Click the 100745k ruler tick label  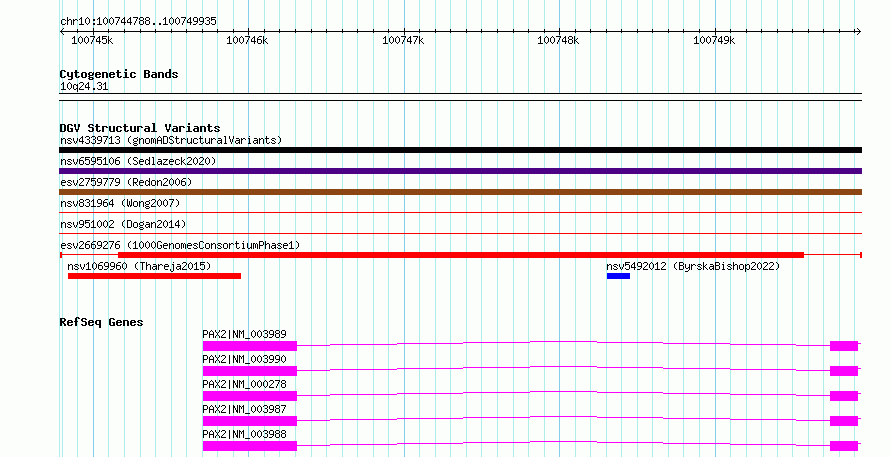point(92,40)
